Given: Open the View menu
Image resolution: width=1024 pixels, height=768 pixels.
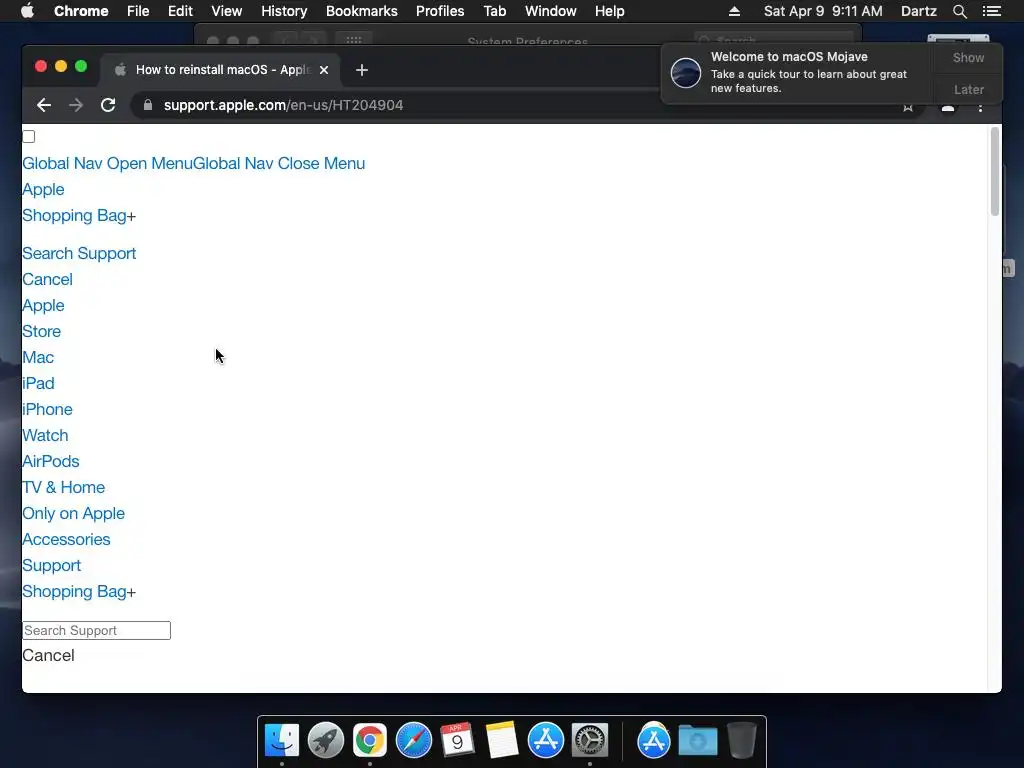Looking at the screenshot, I should pyautogui.click(x=227, y=11).
